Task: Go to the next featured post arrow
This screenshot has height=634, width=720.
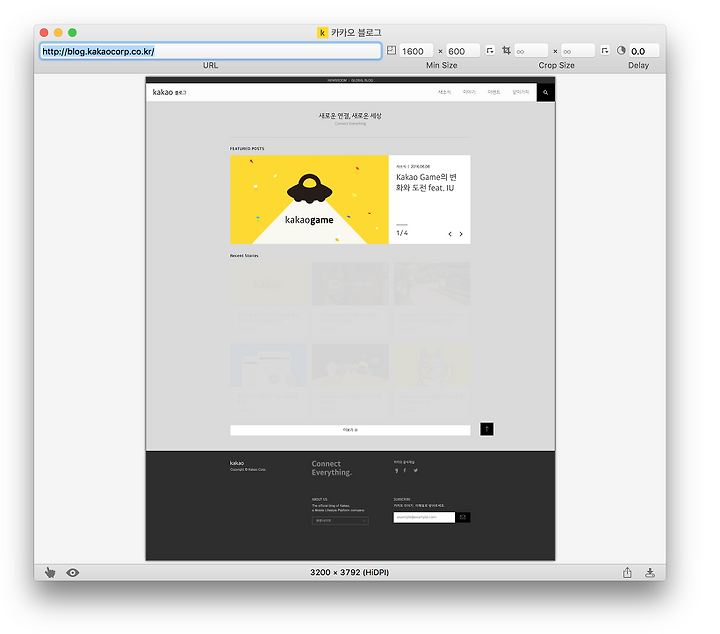Action: coord(461,234)
